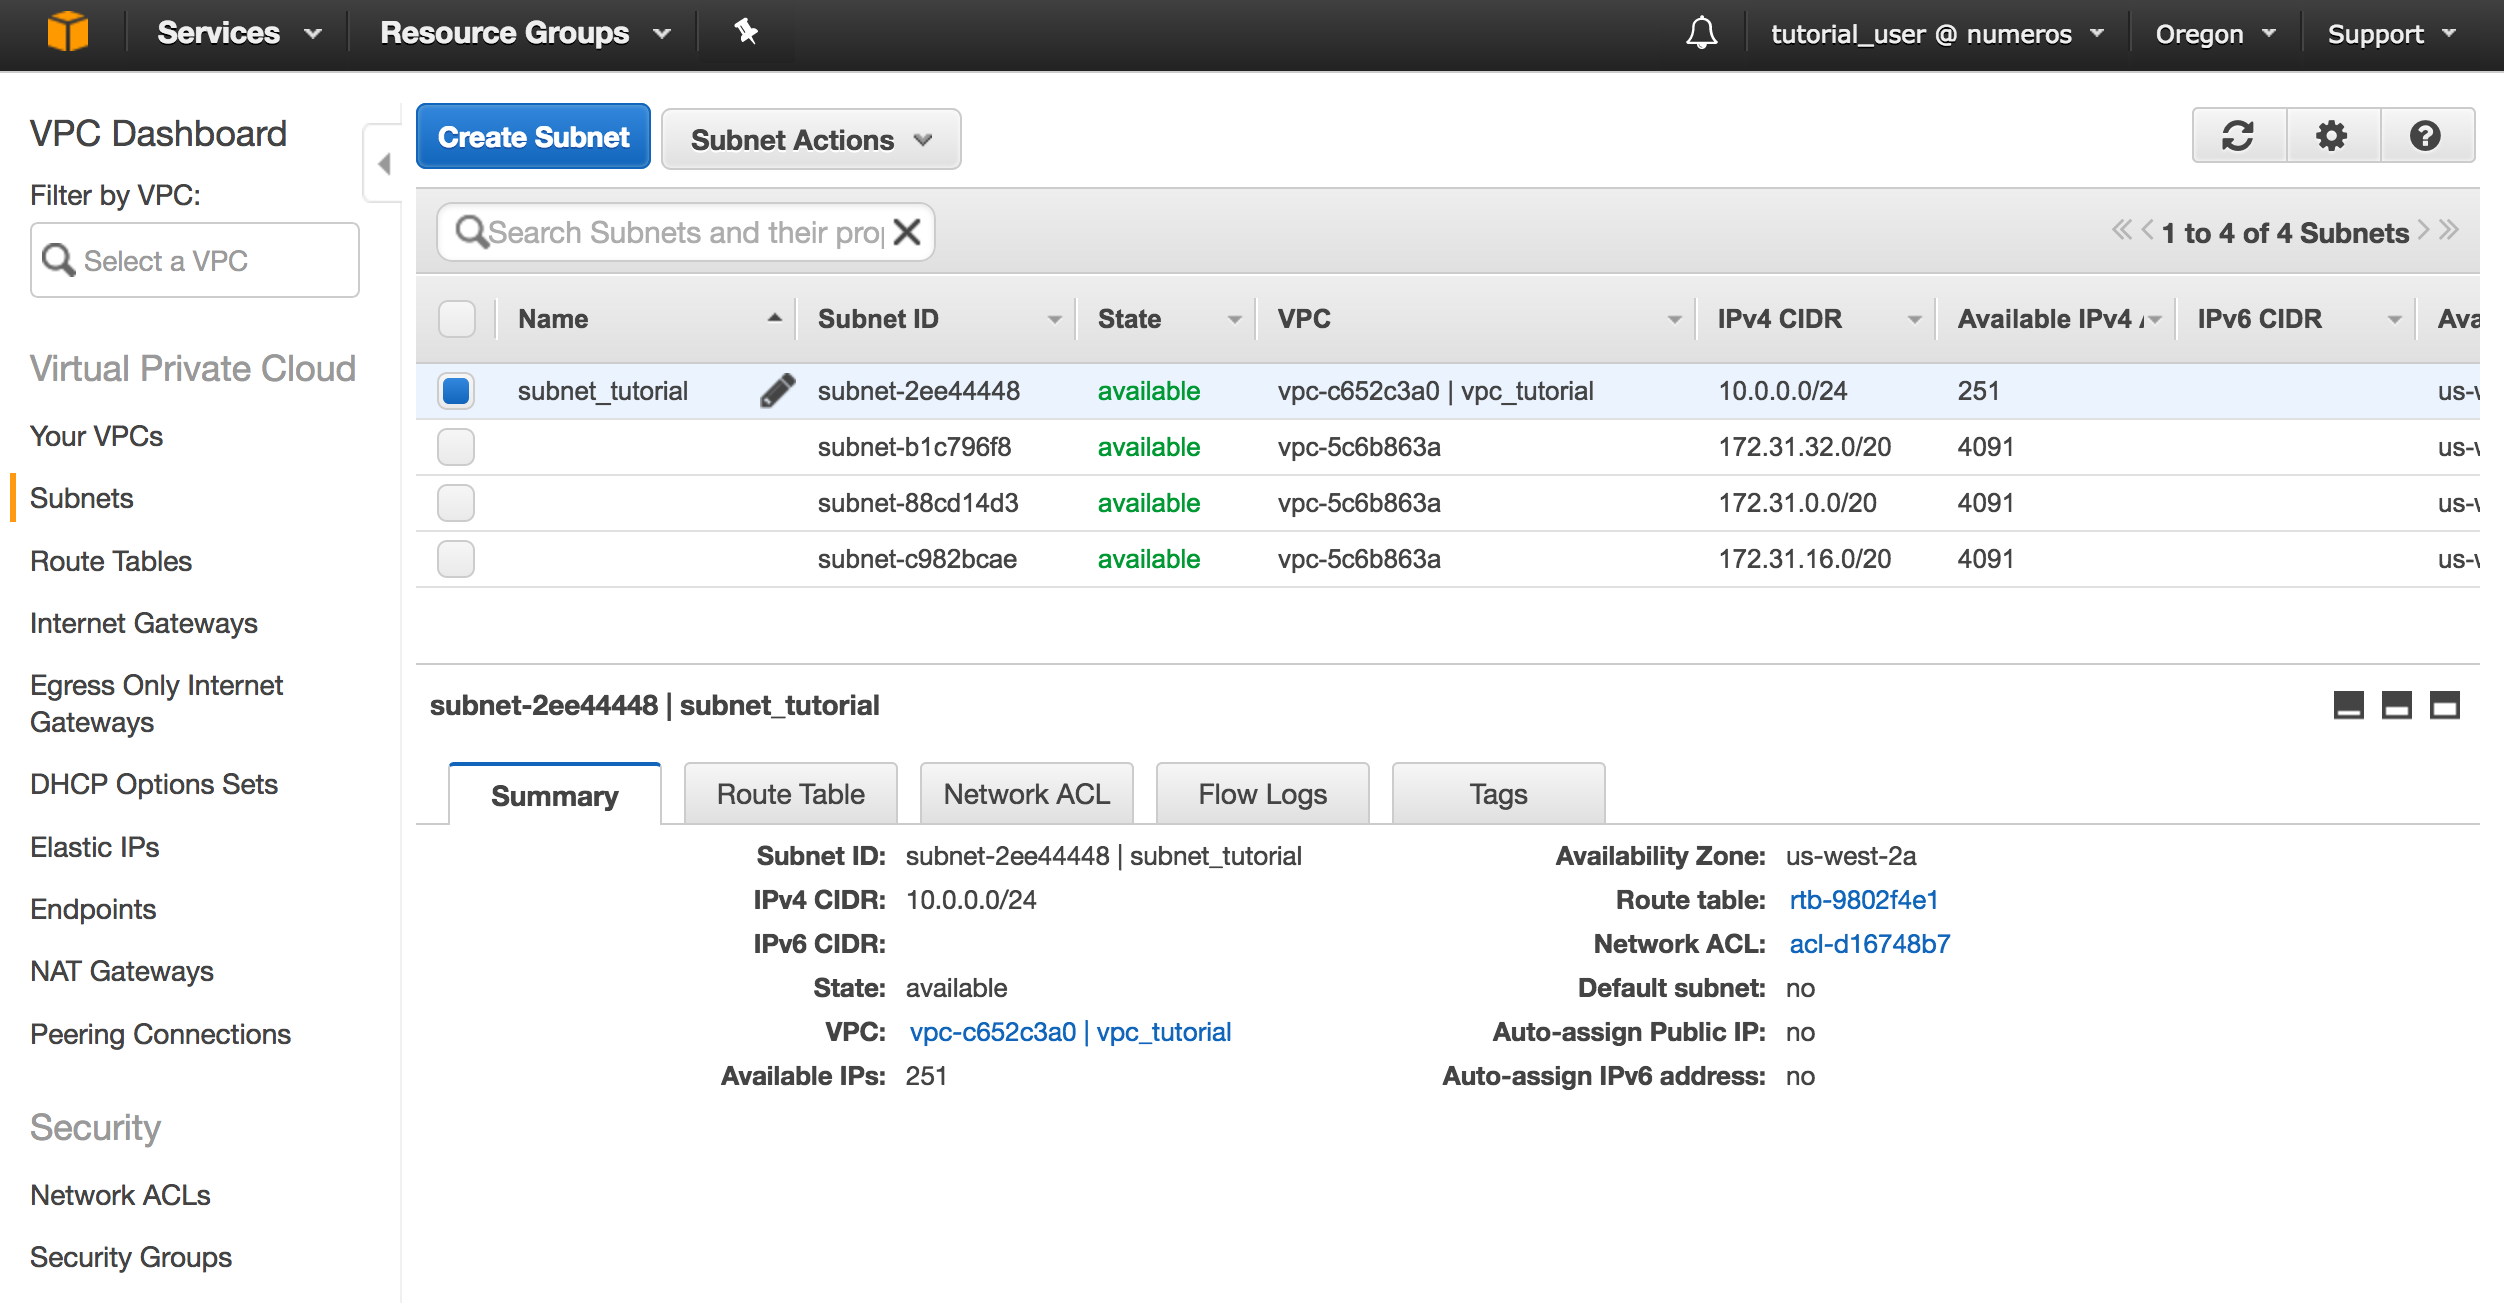Click magnifier icon in Filter by VPC box
This screenshot has height=1303, width=2504.
coord(58,260)
